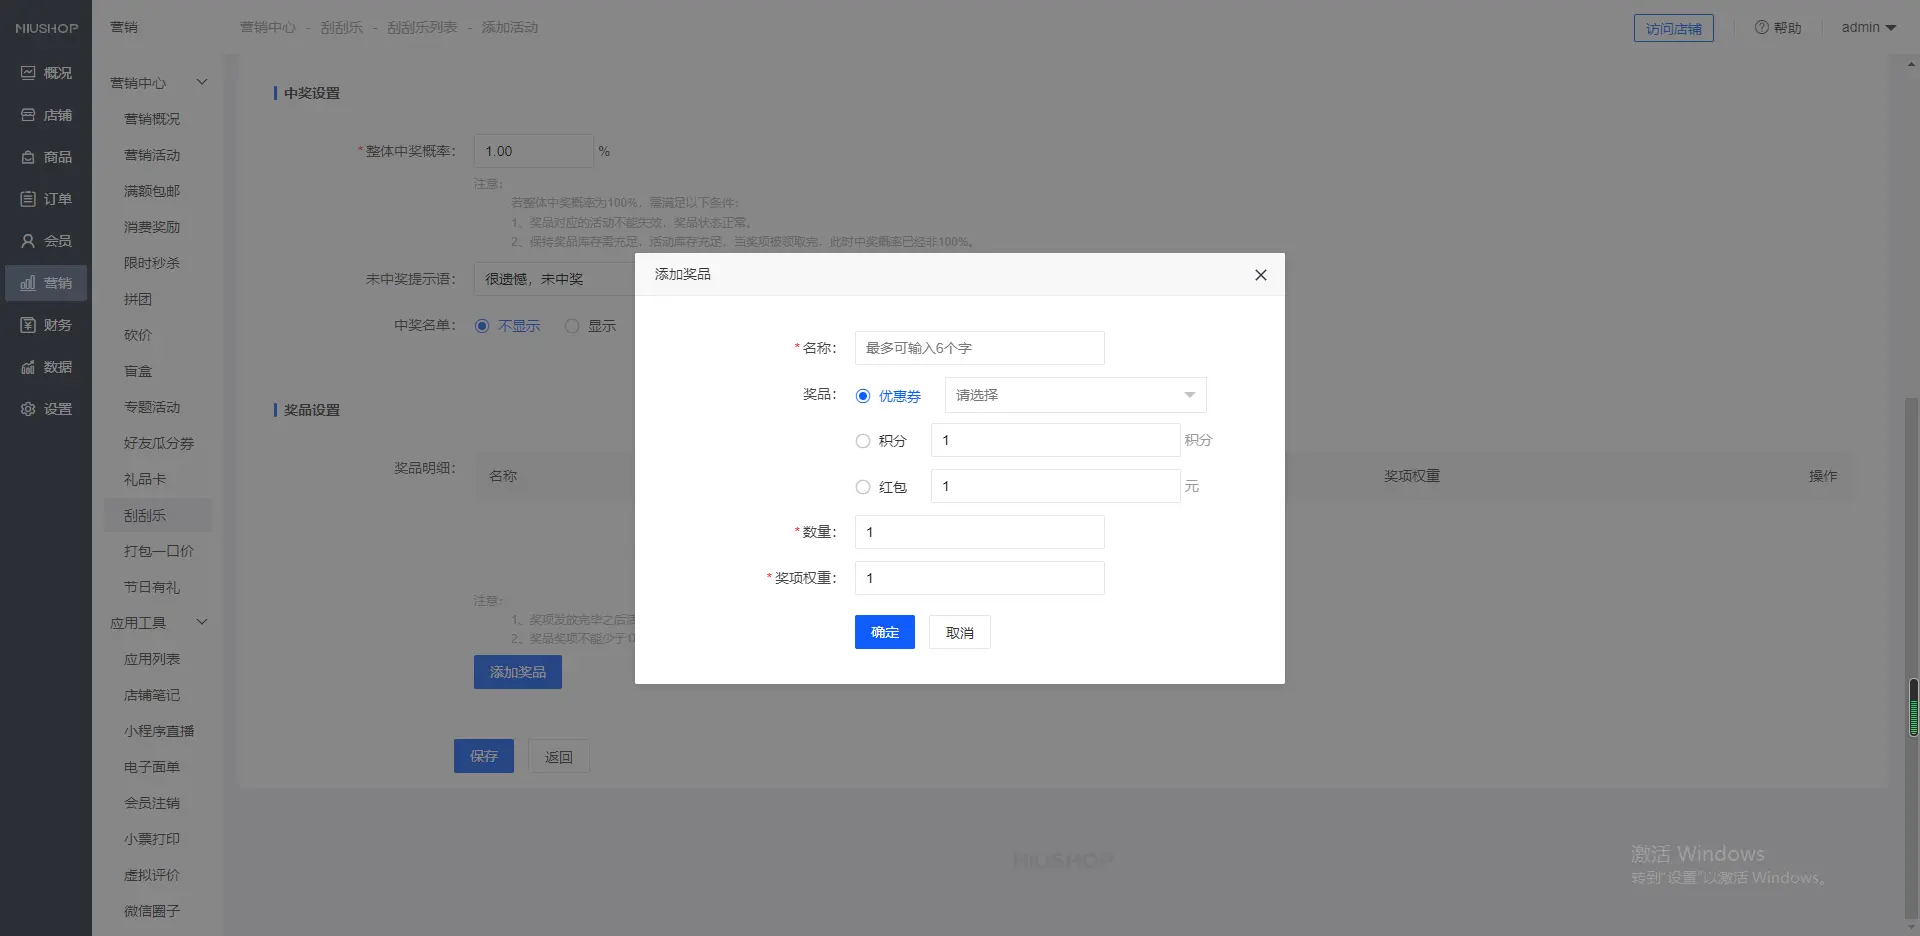Image resolution: width=1920 pixels, height=936 pixels.
Task: Open the 设置 settings gear icon
Action: (28, 409)
